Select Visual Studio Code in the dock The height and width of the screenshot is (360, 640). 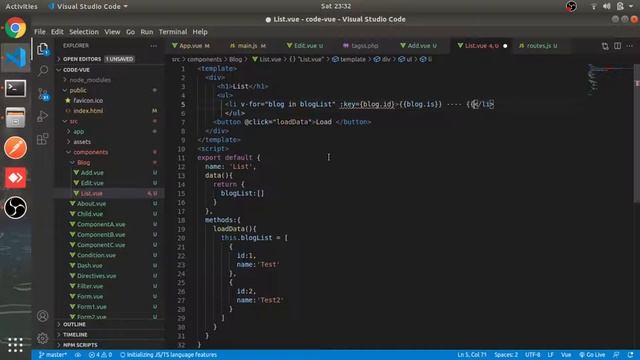tap(16, 58)
